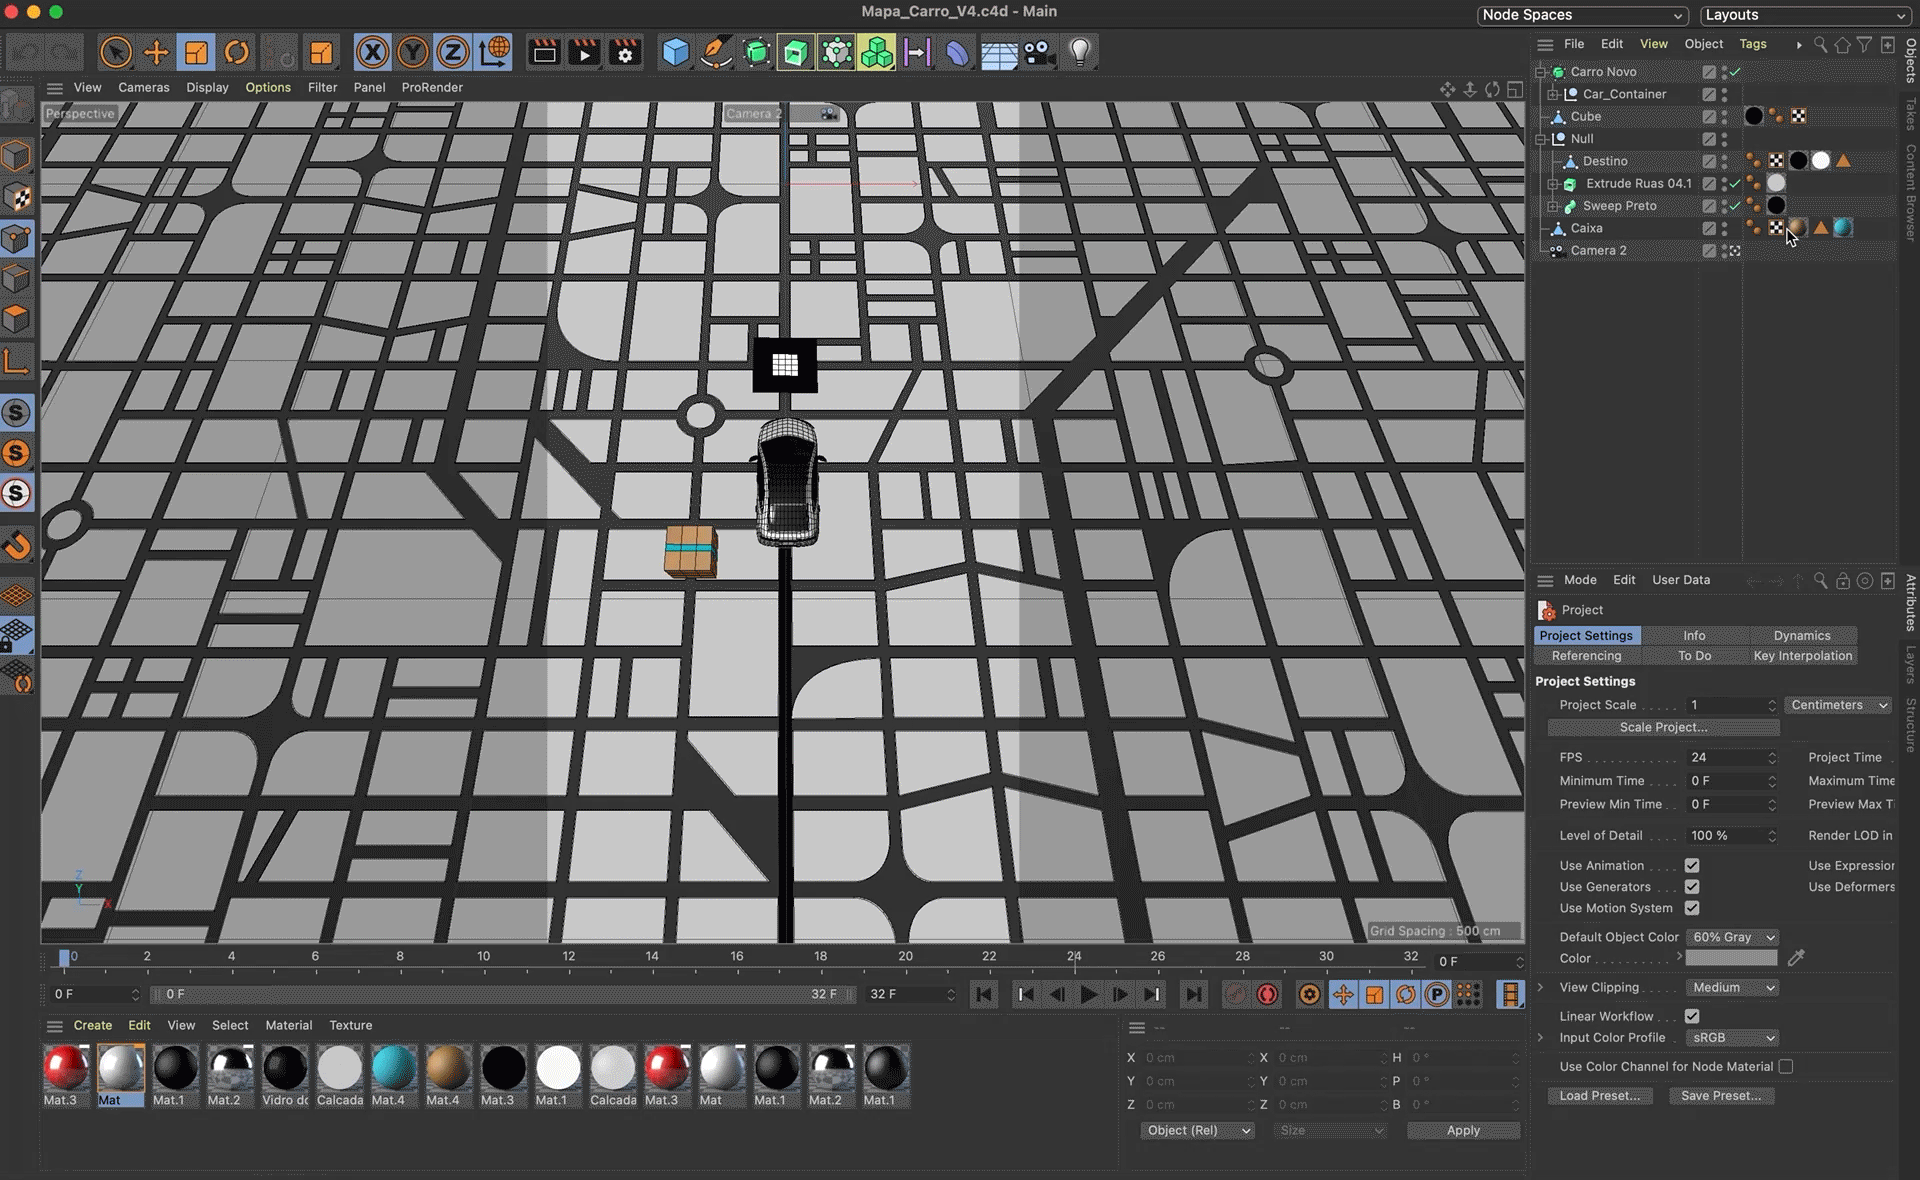Viewport: 1920px width, 1180px height.
Task: Uncheck Use Animation checkbox
Action: (1692, 865)
